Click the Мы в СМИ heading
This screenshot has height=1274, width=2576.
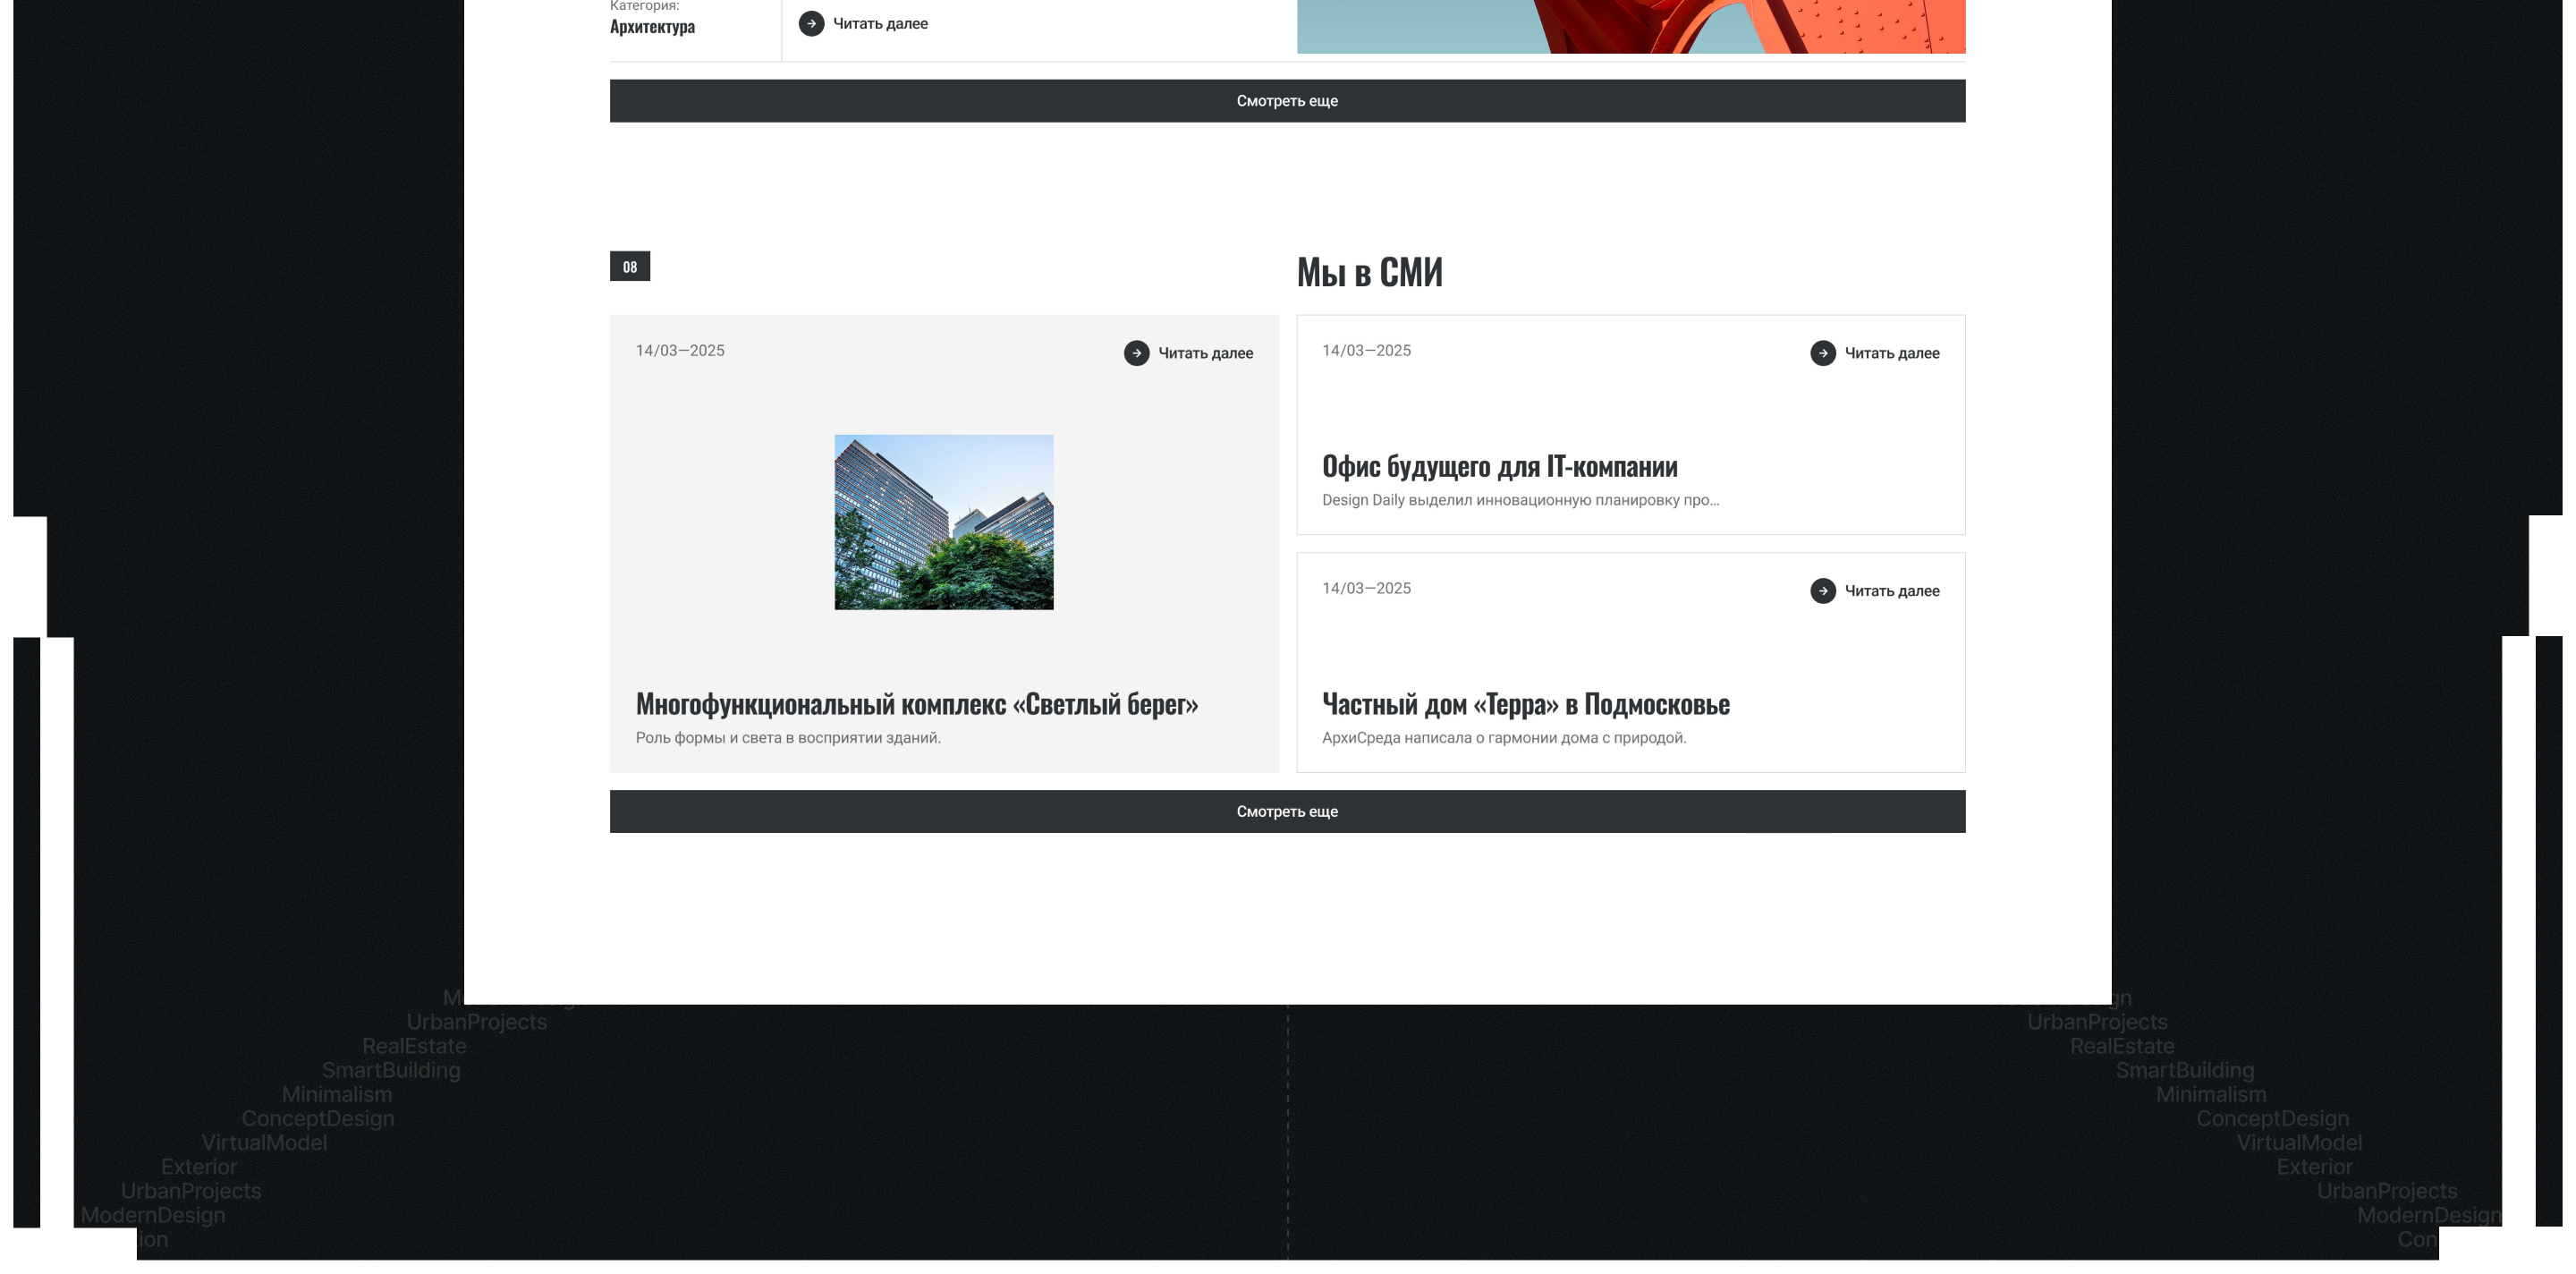click(1369, 272)
